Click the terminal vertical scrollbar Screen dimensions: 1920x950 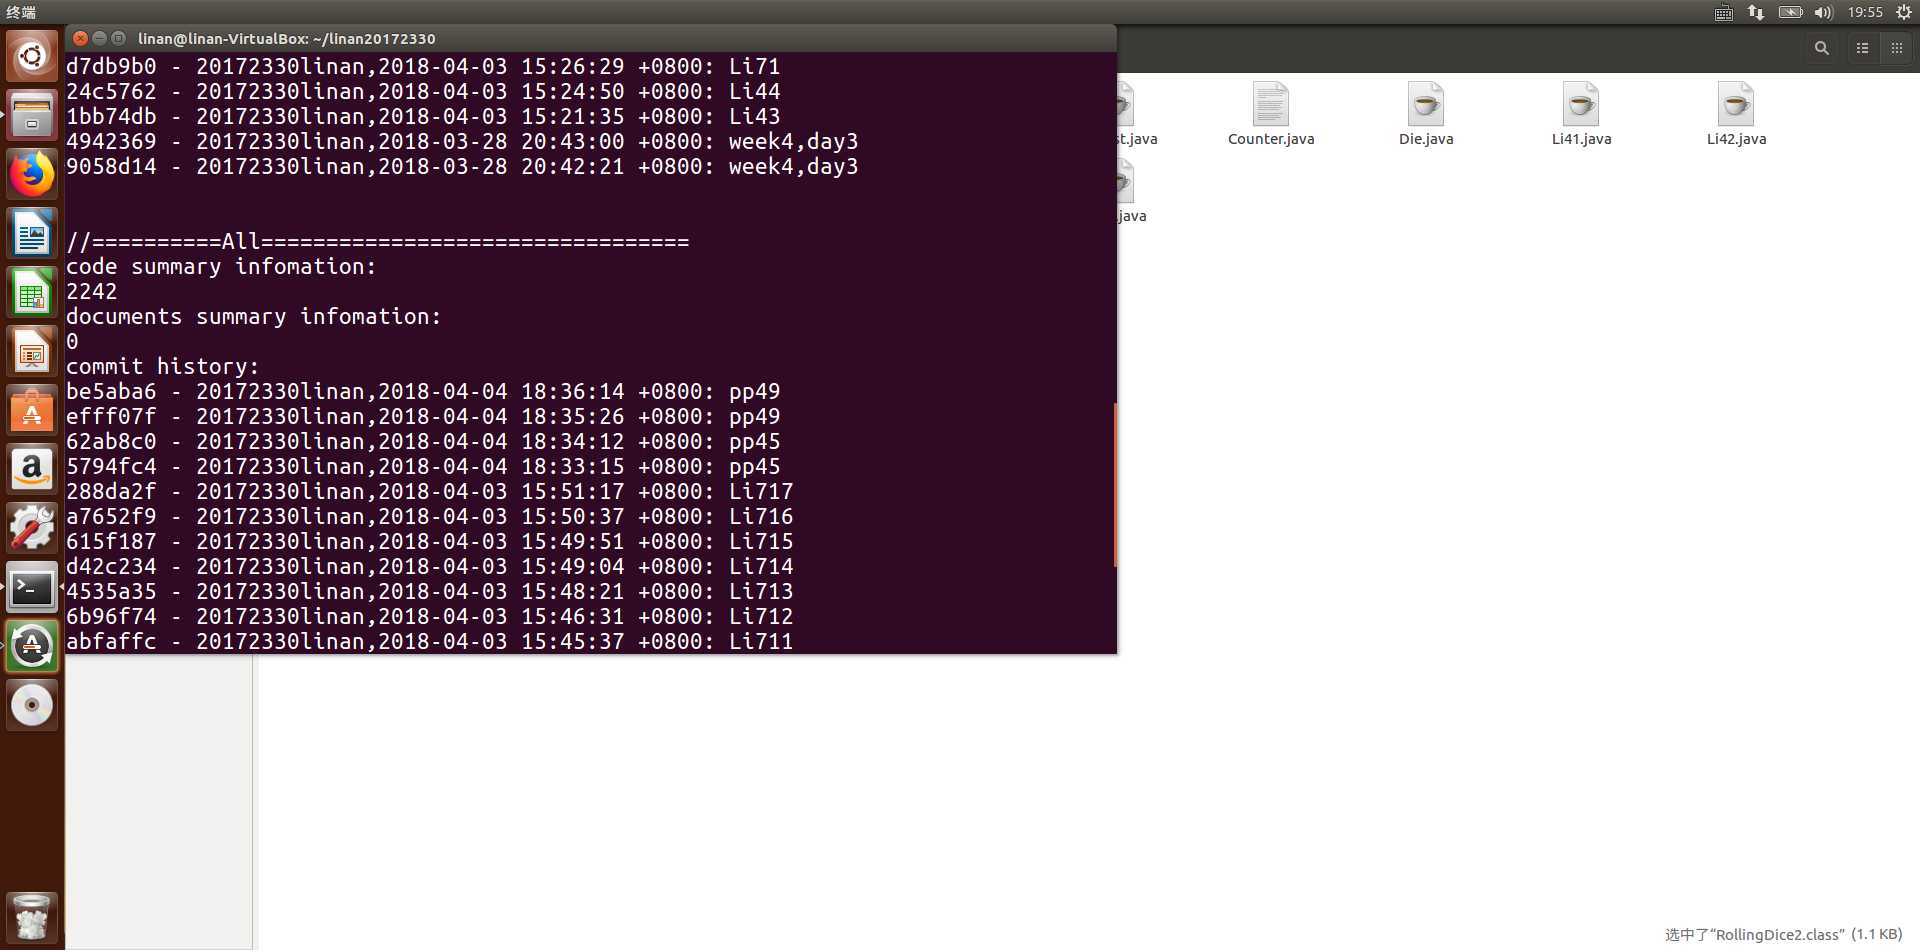pyautogui.click(x=1114, y=485)
